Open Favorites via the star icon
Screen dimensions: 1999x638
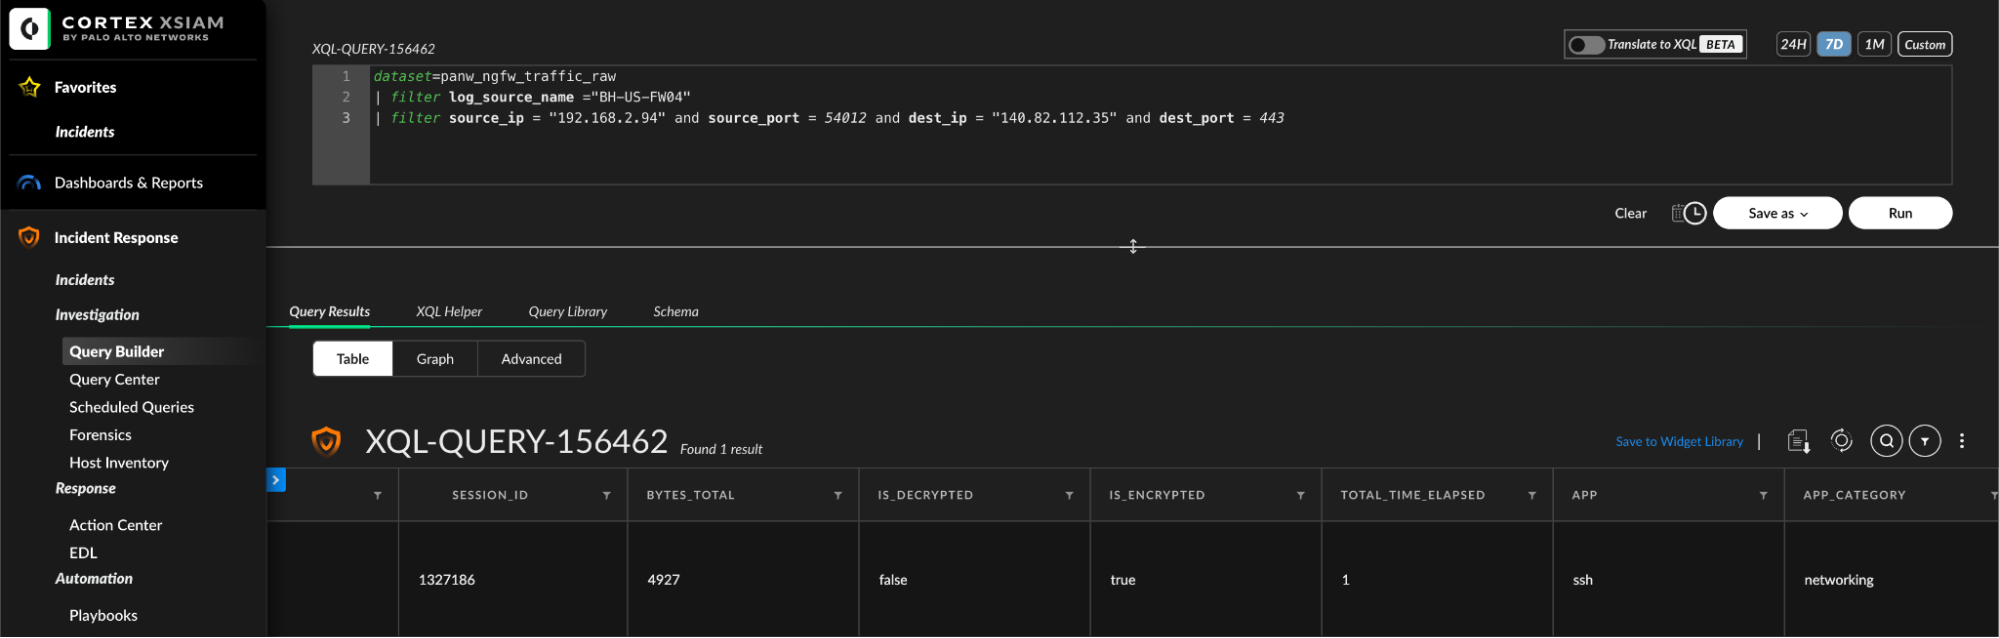(30, 87)
